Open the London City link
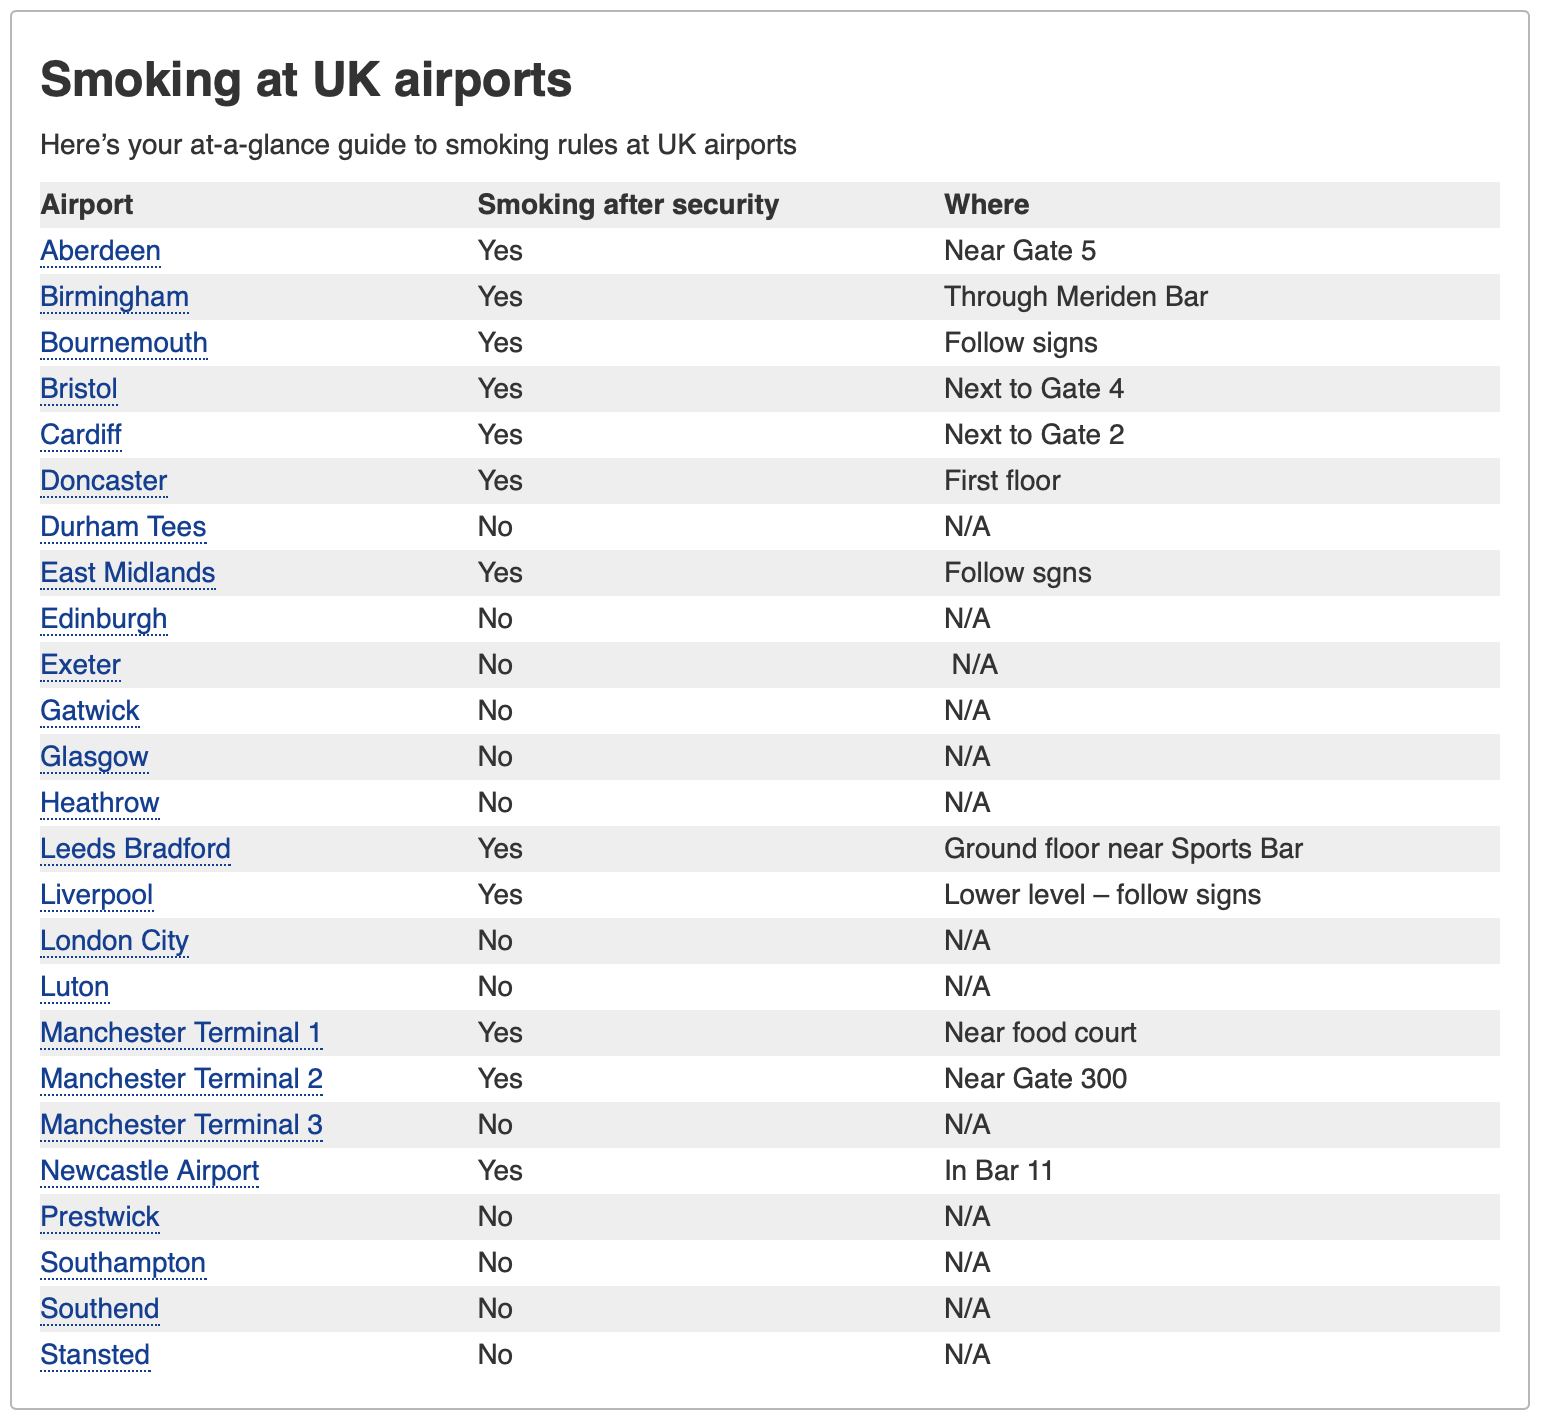1542x1426 pixels. pyautogui.click(x=114, y=940)
